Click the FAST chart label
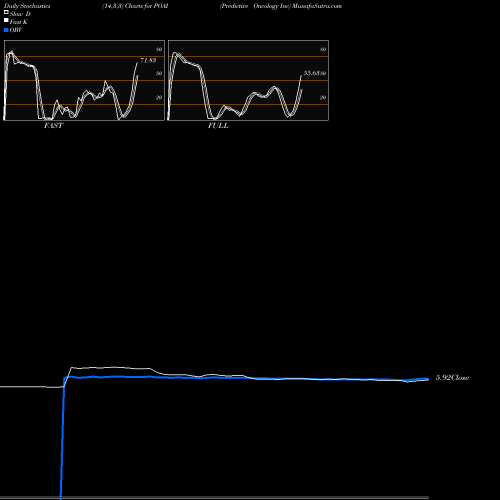The width and height of the screenshot is (500, 500). [x=53, y=126]
